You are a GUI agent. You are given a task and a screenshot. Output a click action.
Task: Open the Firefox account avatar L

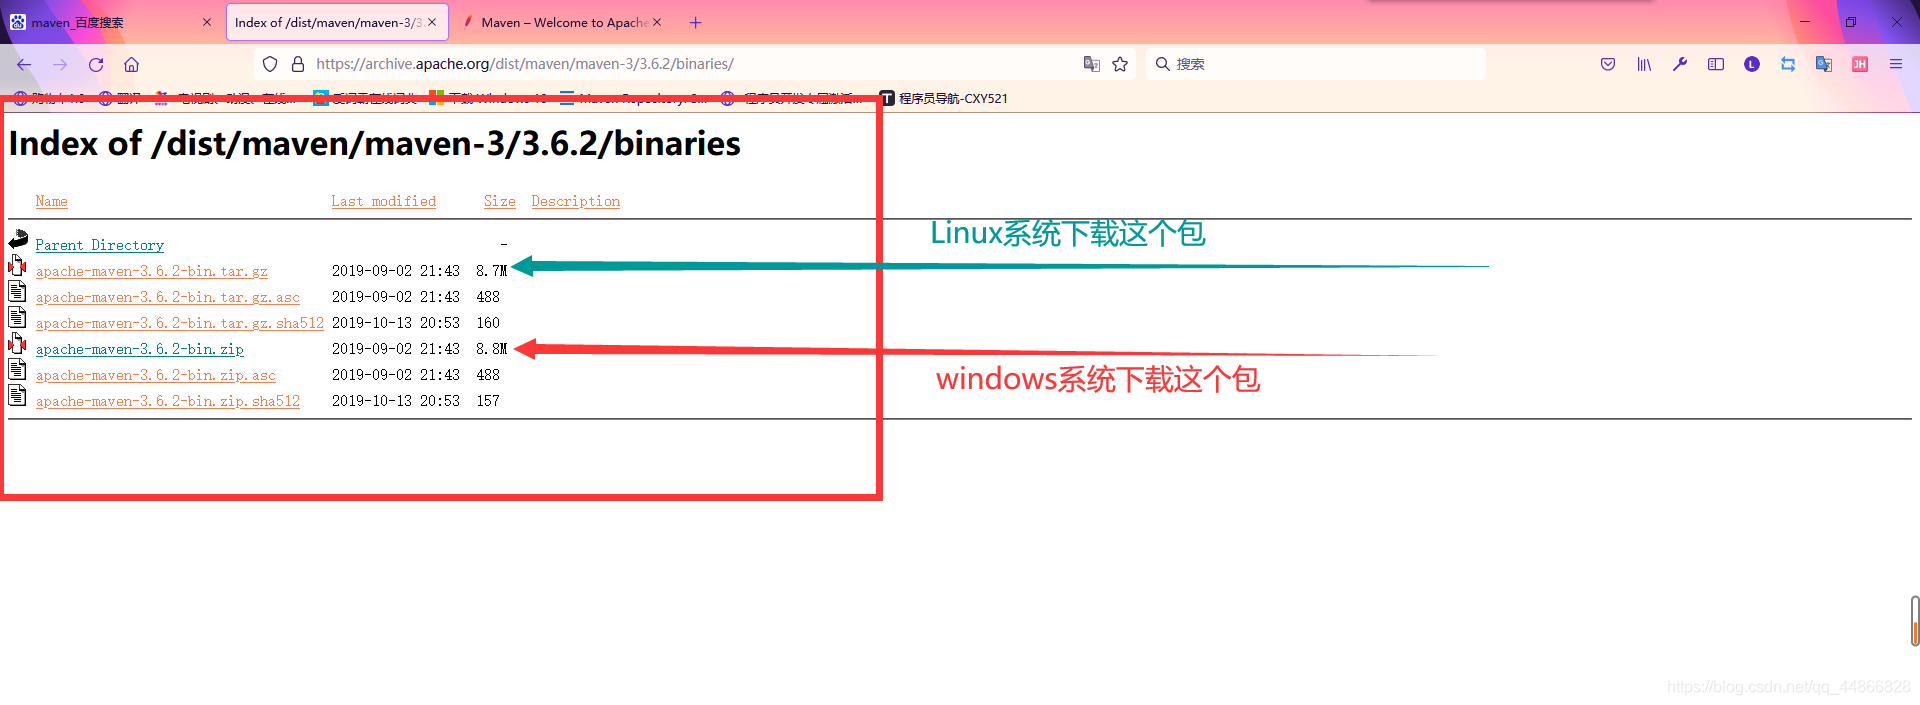(x=1752, y=64)
